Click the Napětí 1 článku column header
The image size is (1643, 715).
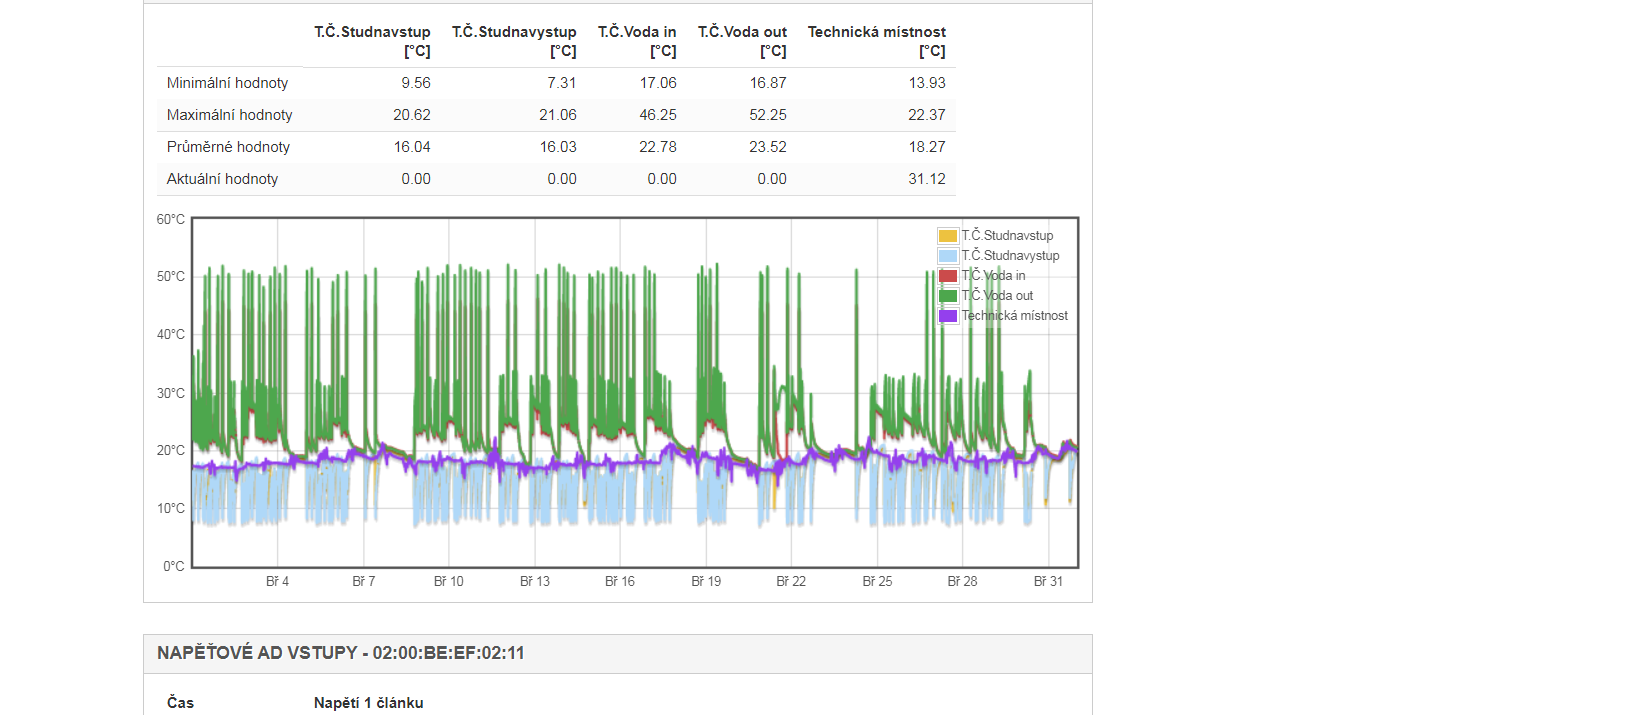[x=368, y=703]
